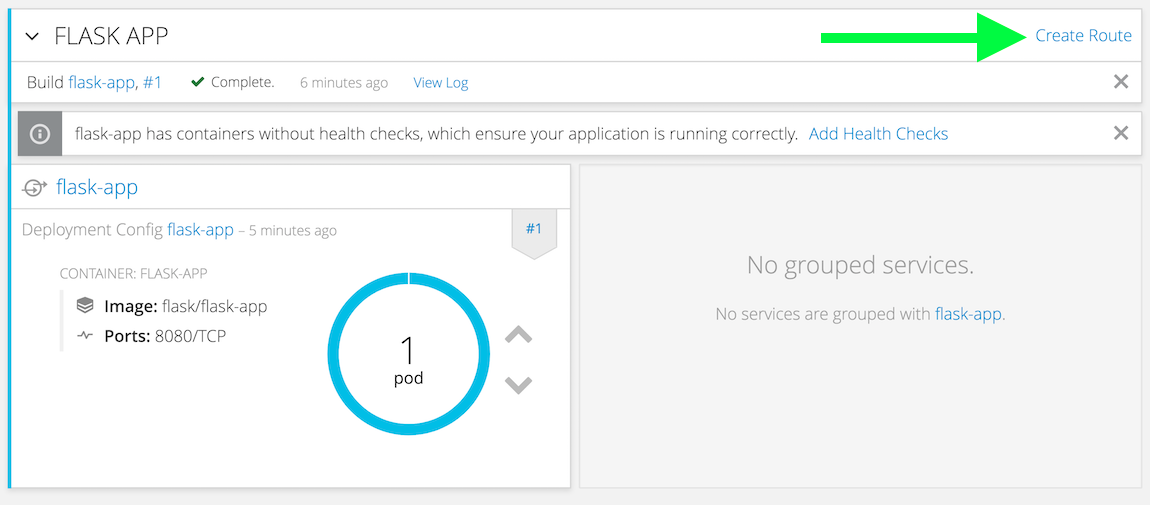The height and width of the screenshot is (505, 1150).
Task: Open deployment #1 badge
Action: click(x=534, y=230)
